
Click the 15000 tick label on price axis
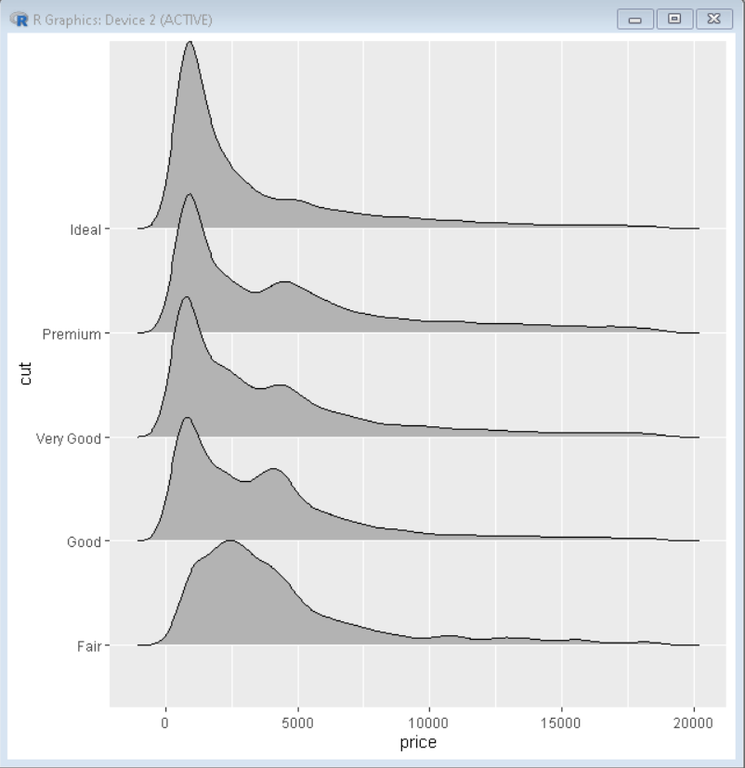tap(561, 723)
